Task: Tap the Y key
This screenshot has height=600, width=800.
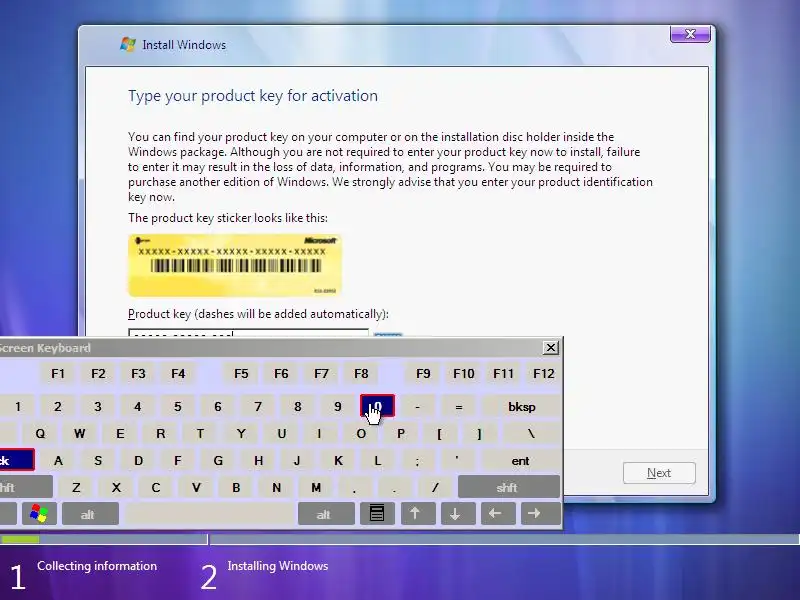Action: (241, 434)
